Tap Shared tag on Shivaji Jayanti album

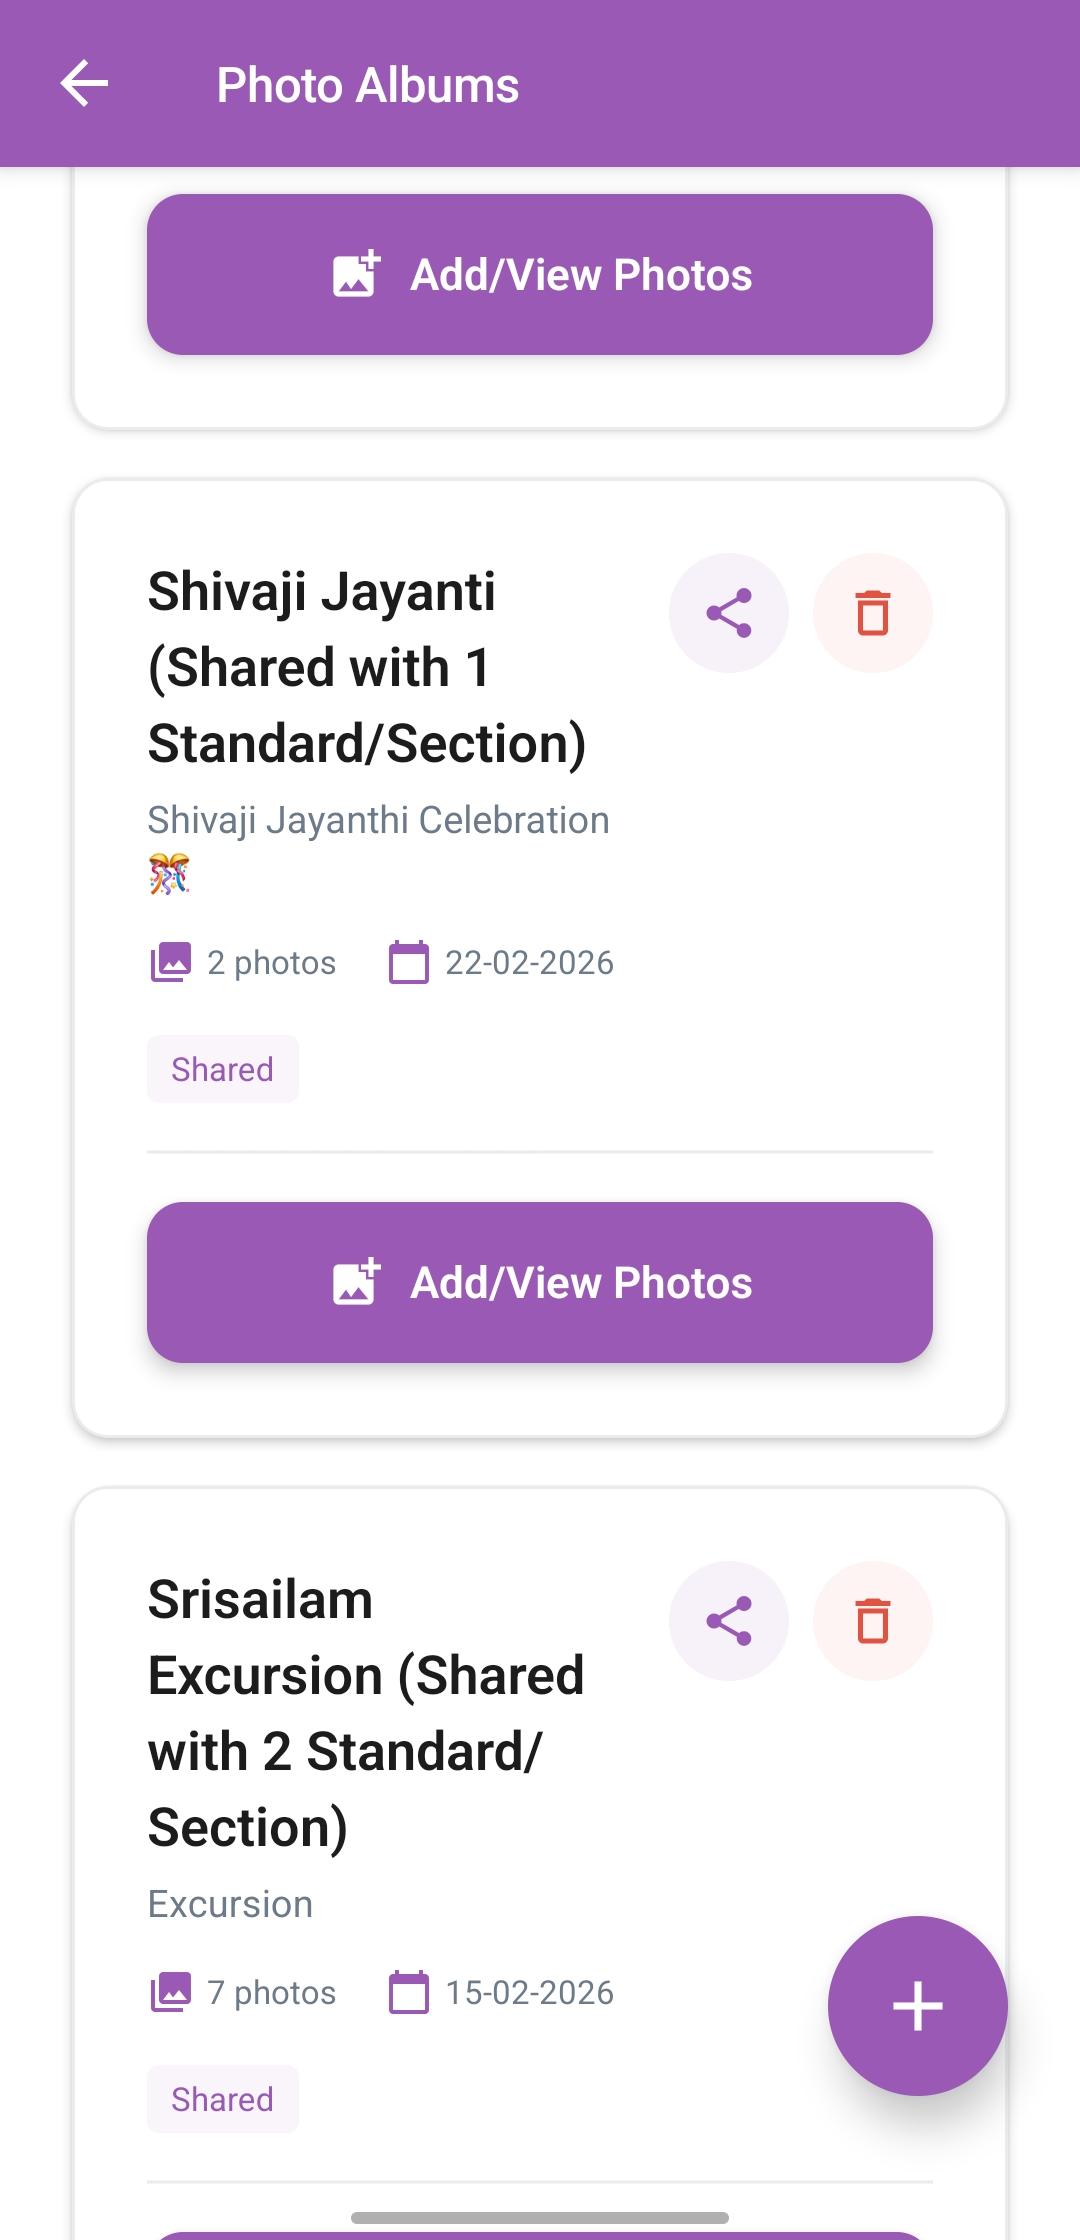(x=222, y=1069)
